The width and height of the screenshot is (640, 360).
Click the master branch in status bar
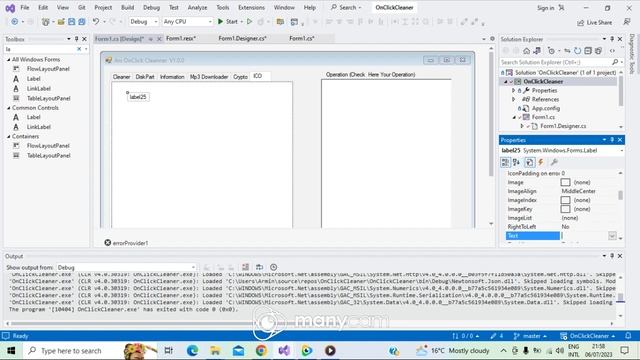530,336
